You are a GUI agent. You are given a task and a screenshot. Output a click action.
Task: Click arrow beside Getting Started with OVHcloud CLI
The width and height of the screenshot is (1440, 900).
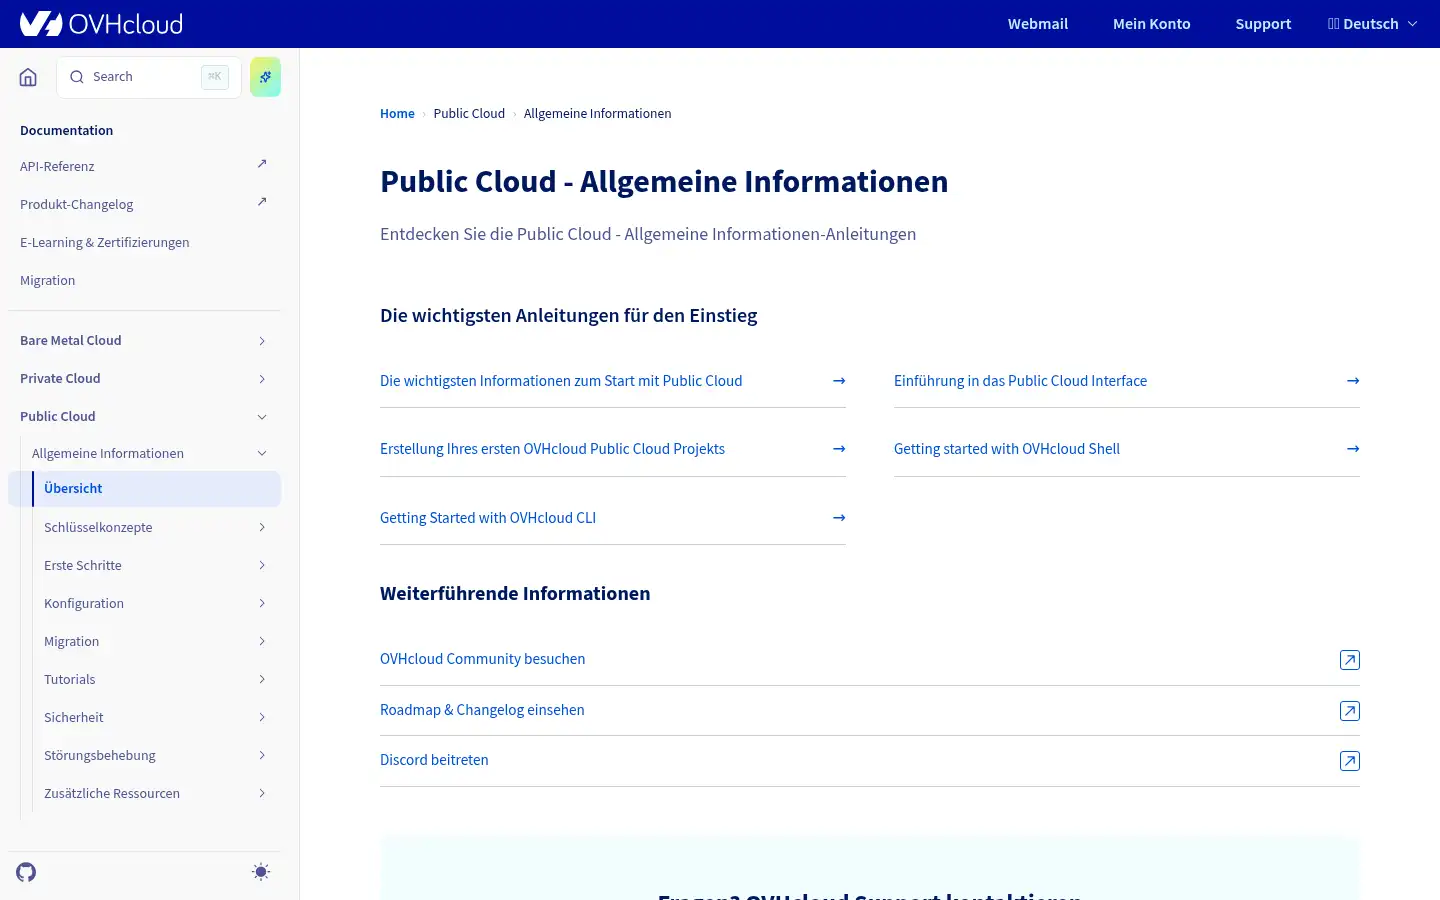coord(839,518)
